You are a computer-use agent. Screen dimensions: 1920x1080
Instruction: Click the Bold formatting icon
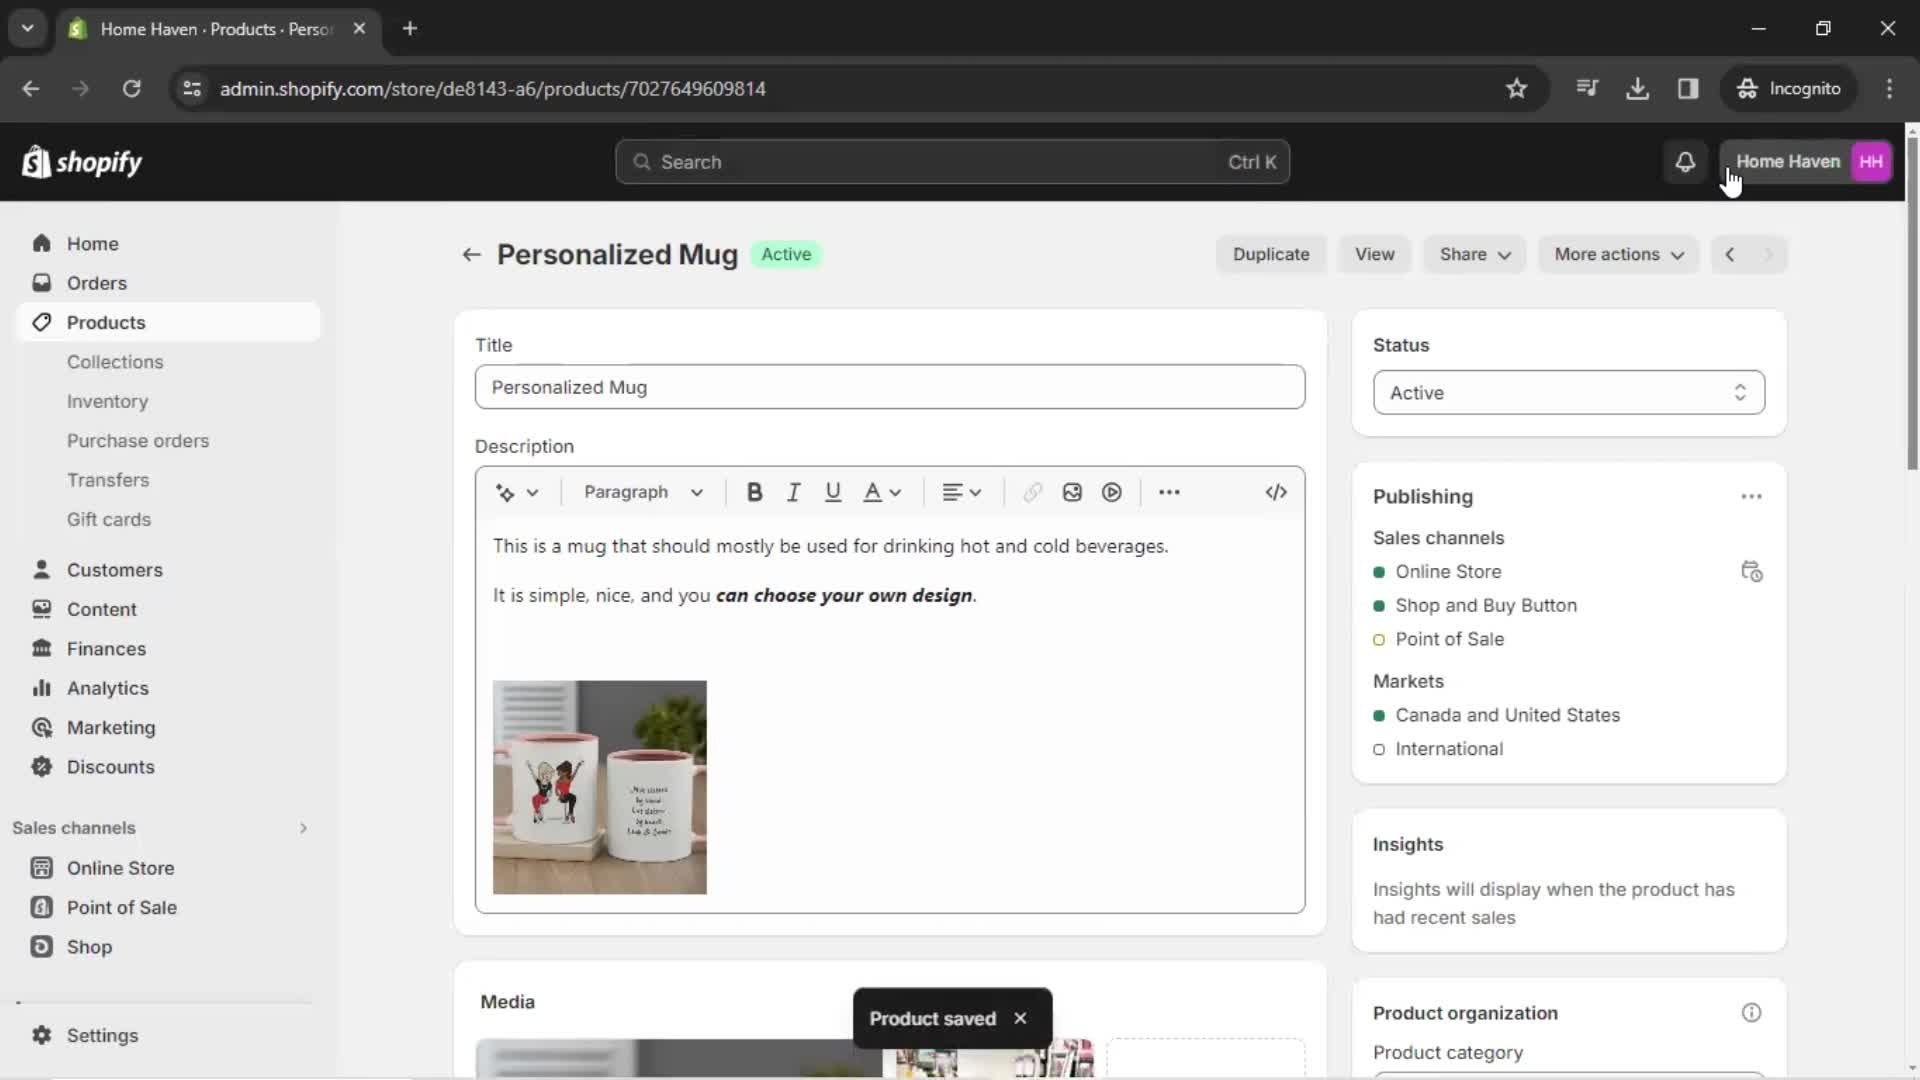(753, 492)
